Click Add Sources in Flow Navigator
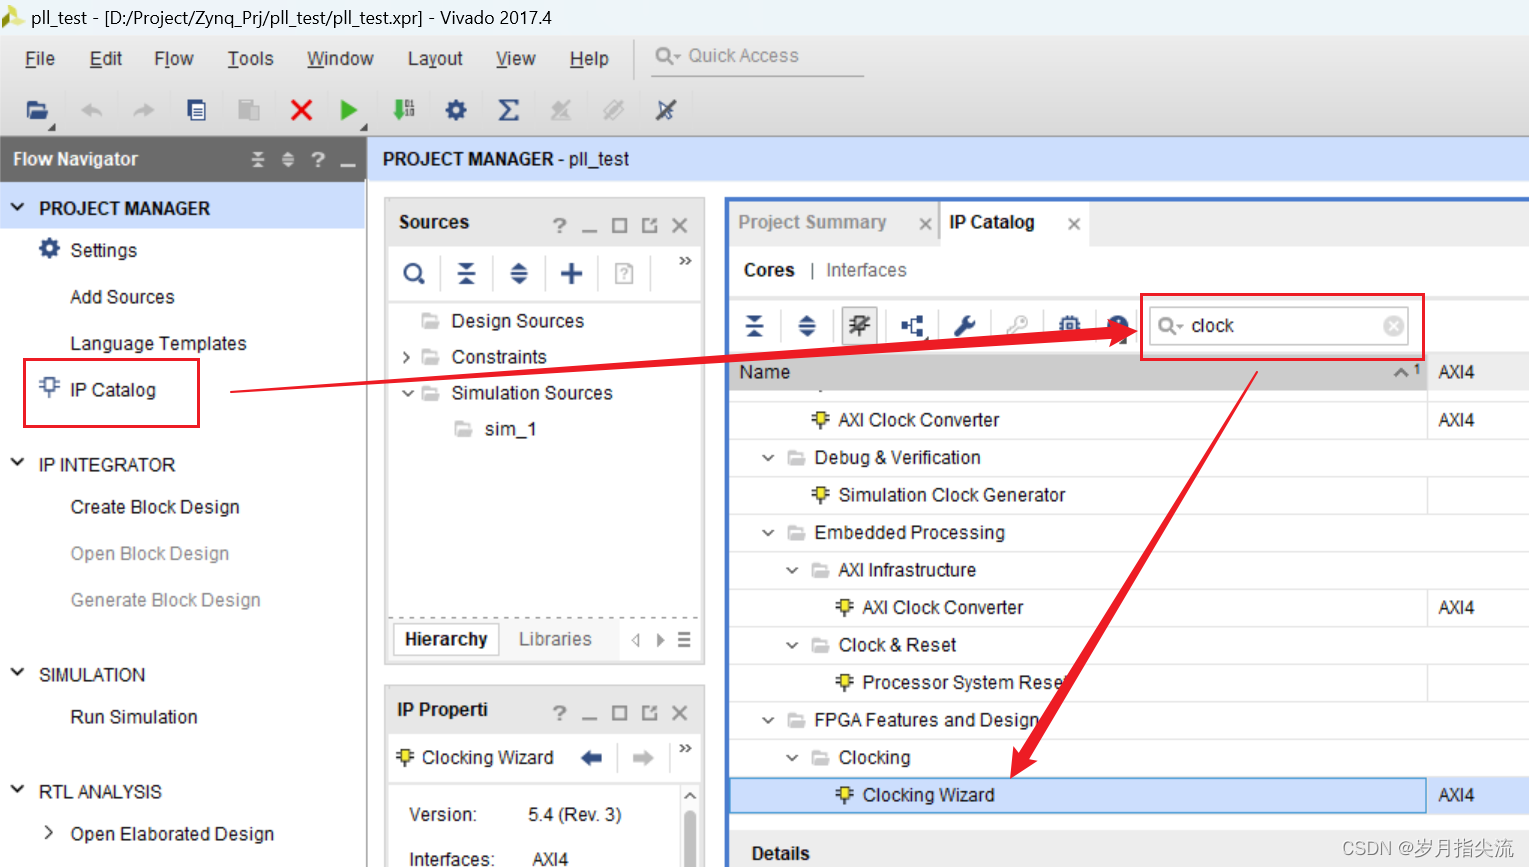Screen dimensions: 1529x867 [122, 297]
